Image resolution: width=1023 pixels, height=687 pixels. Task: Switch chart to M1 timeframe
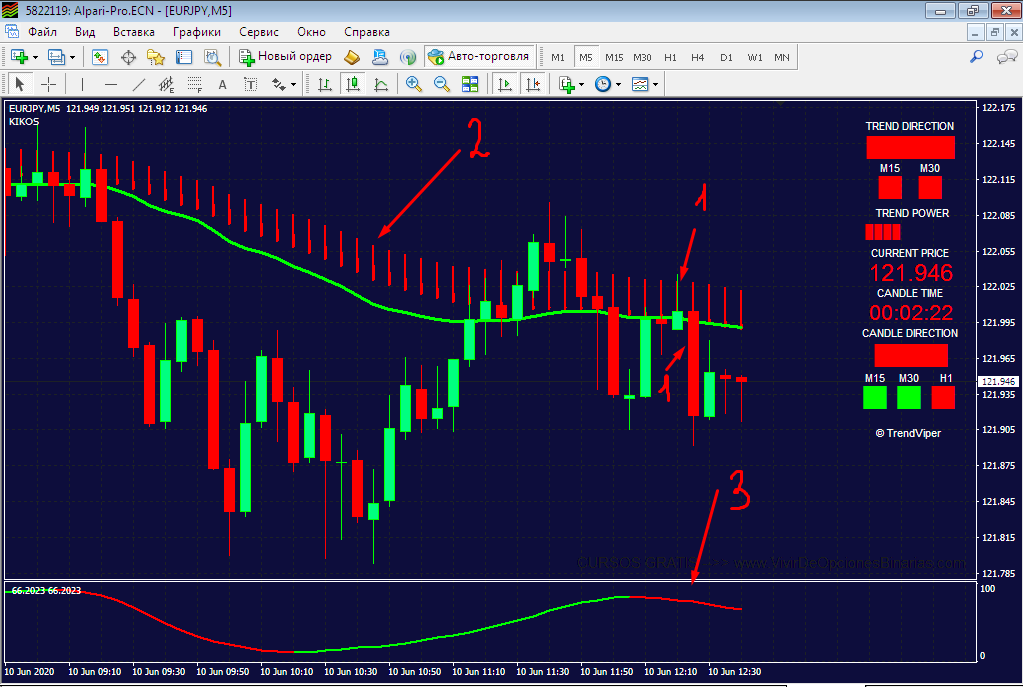tap(558, 57)
